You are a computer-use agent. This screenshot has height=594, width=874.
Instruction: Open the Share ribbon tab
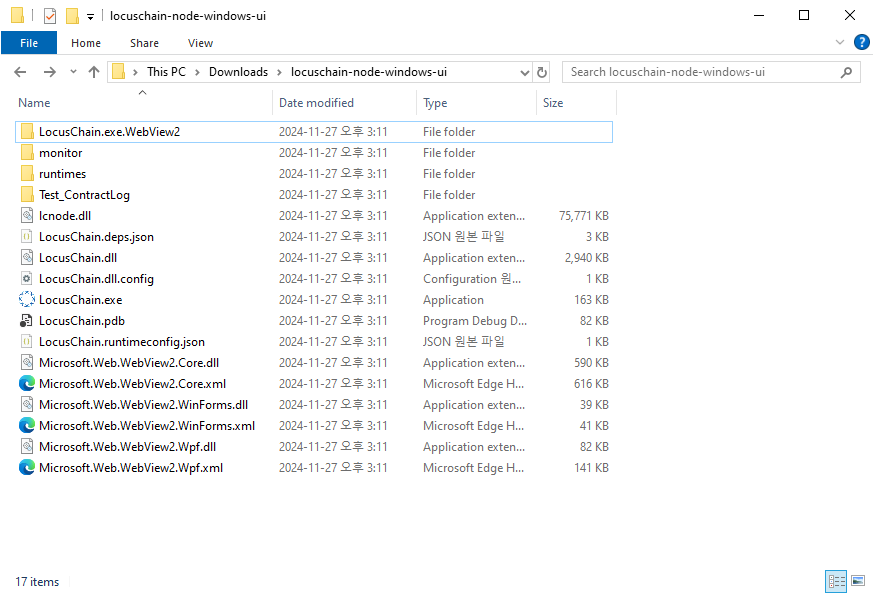[144, 43]
